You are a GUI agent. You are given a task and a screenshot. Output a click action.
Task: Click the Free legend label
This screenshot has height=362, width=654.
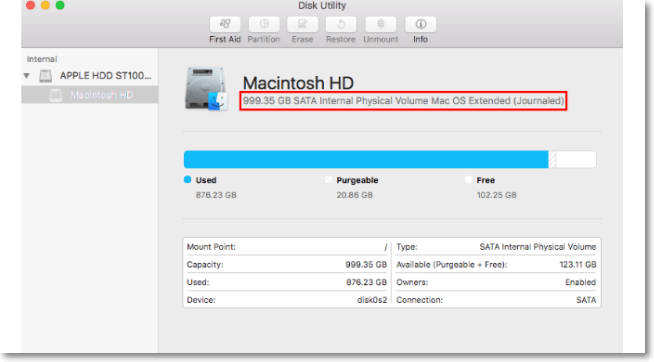pos(485,180)
